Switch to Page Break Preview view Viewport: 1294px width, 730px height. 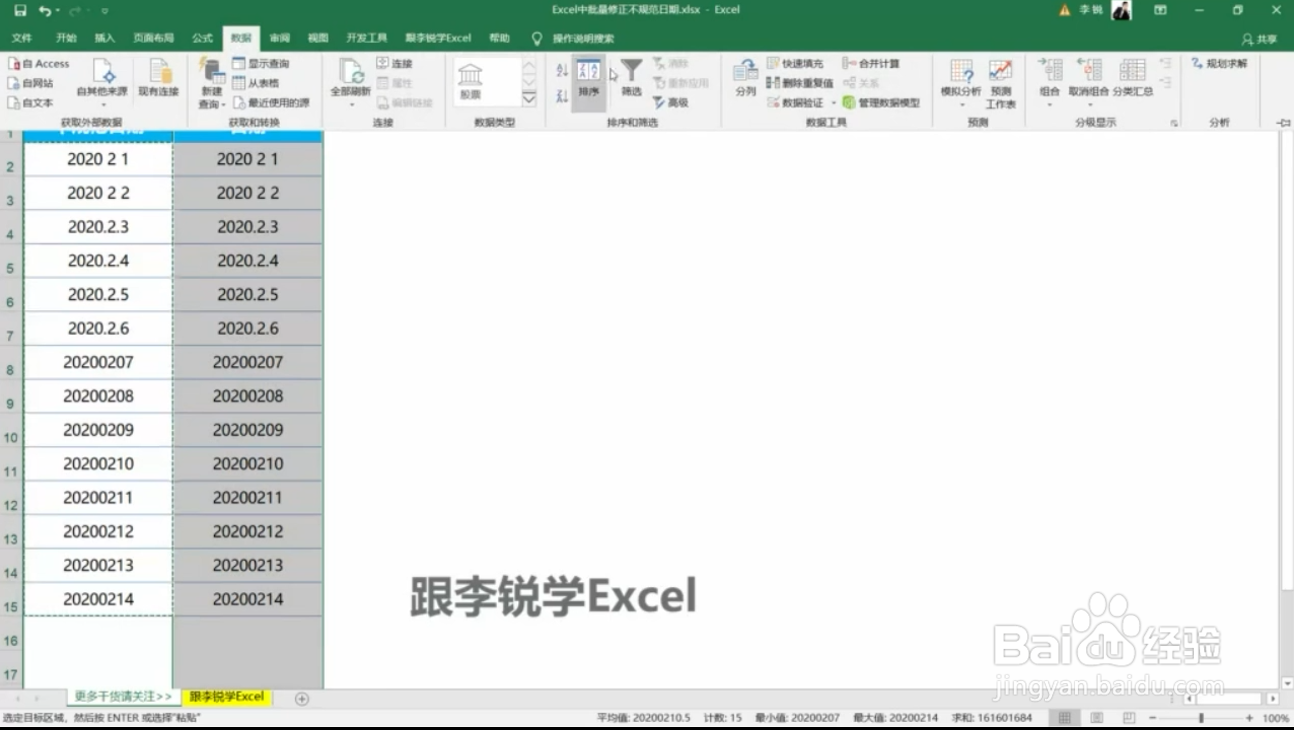[1129, 718]
